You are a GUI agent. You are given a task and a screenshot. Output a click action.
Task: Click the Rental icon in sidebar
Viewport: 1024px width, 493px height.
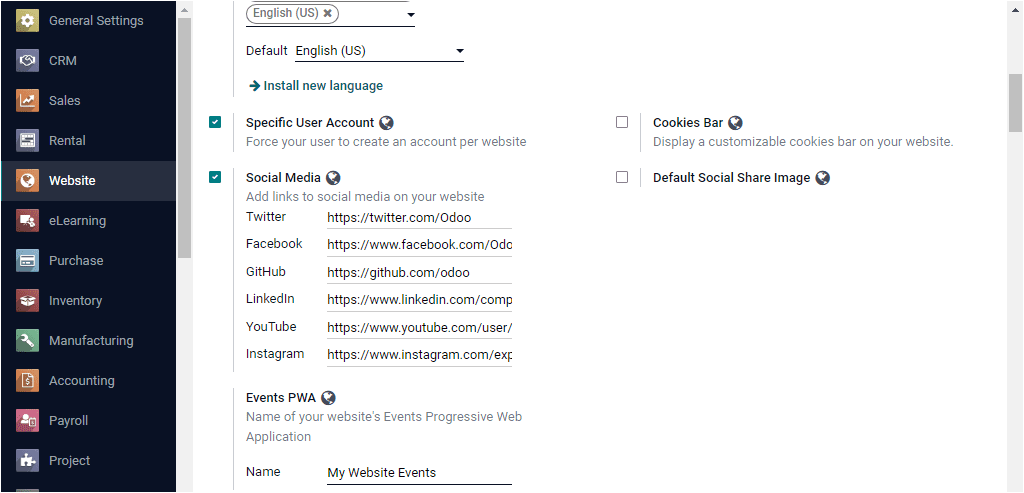pos(27,140)
